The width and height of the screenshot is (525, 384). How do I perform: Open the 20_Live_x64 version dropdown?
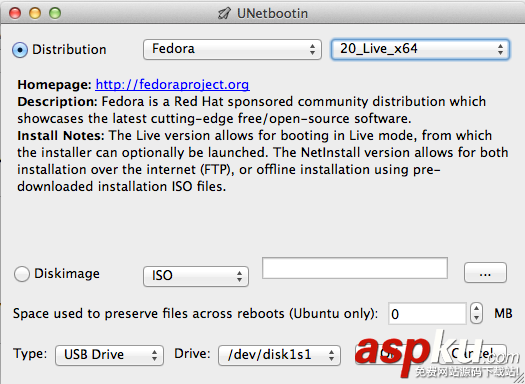click(x=421, y=49)
